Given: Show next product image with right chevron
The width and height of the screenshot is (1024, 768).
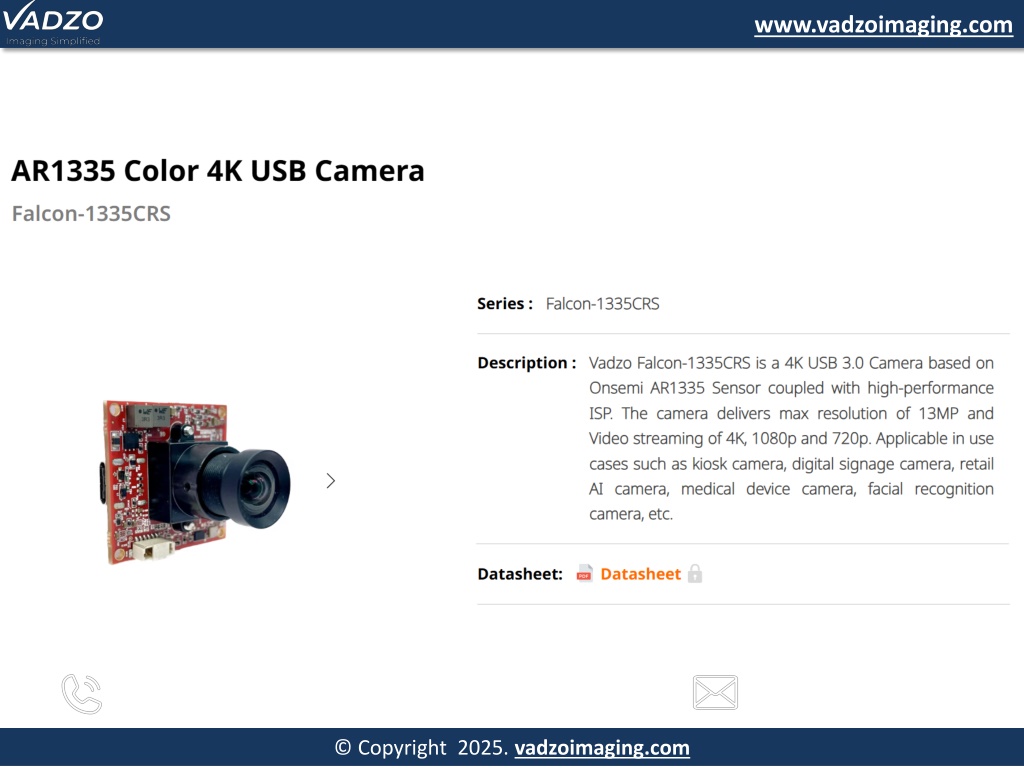Looking at the screenshot, I should coord(330,481).
